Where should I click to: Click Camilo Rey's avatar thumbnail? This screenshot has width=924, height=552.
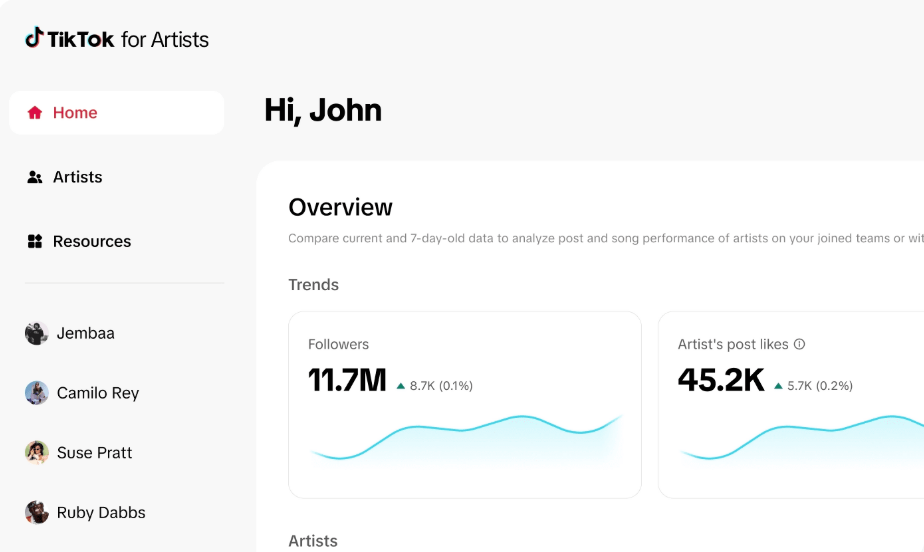(x=37, y=392)
